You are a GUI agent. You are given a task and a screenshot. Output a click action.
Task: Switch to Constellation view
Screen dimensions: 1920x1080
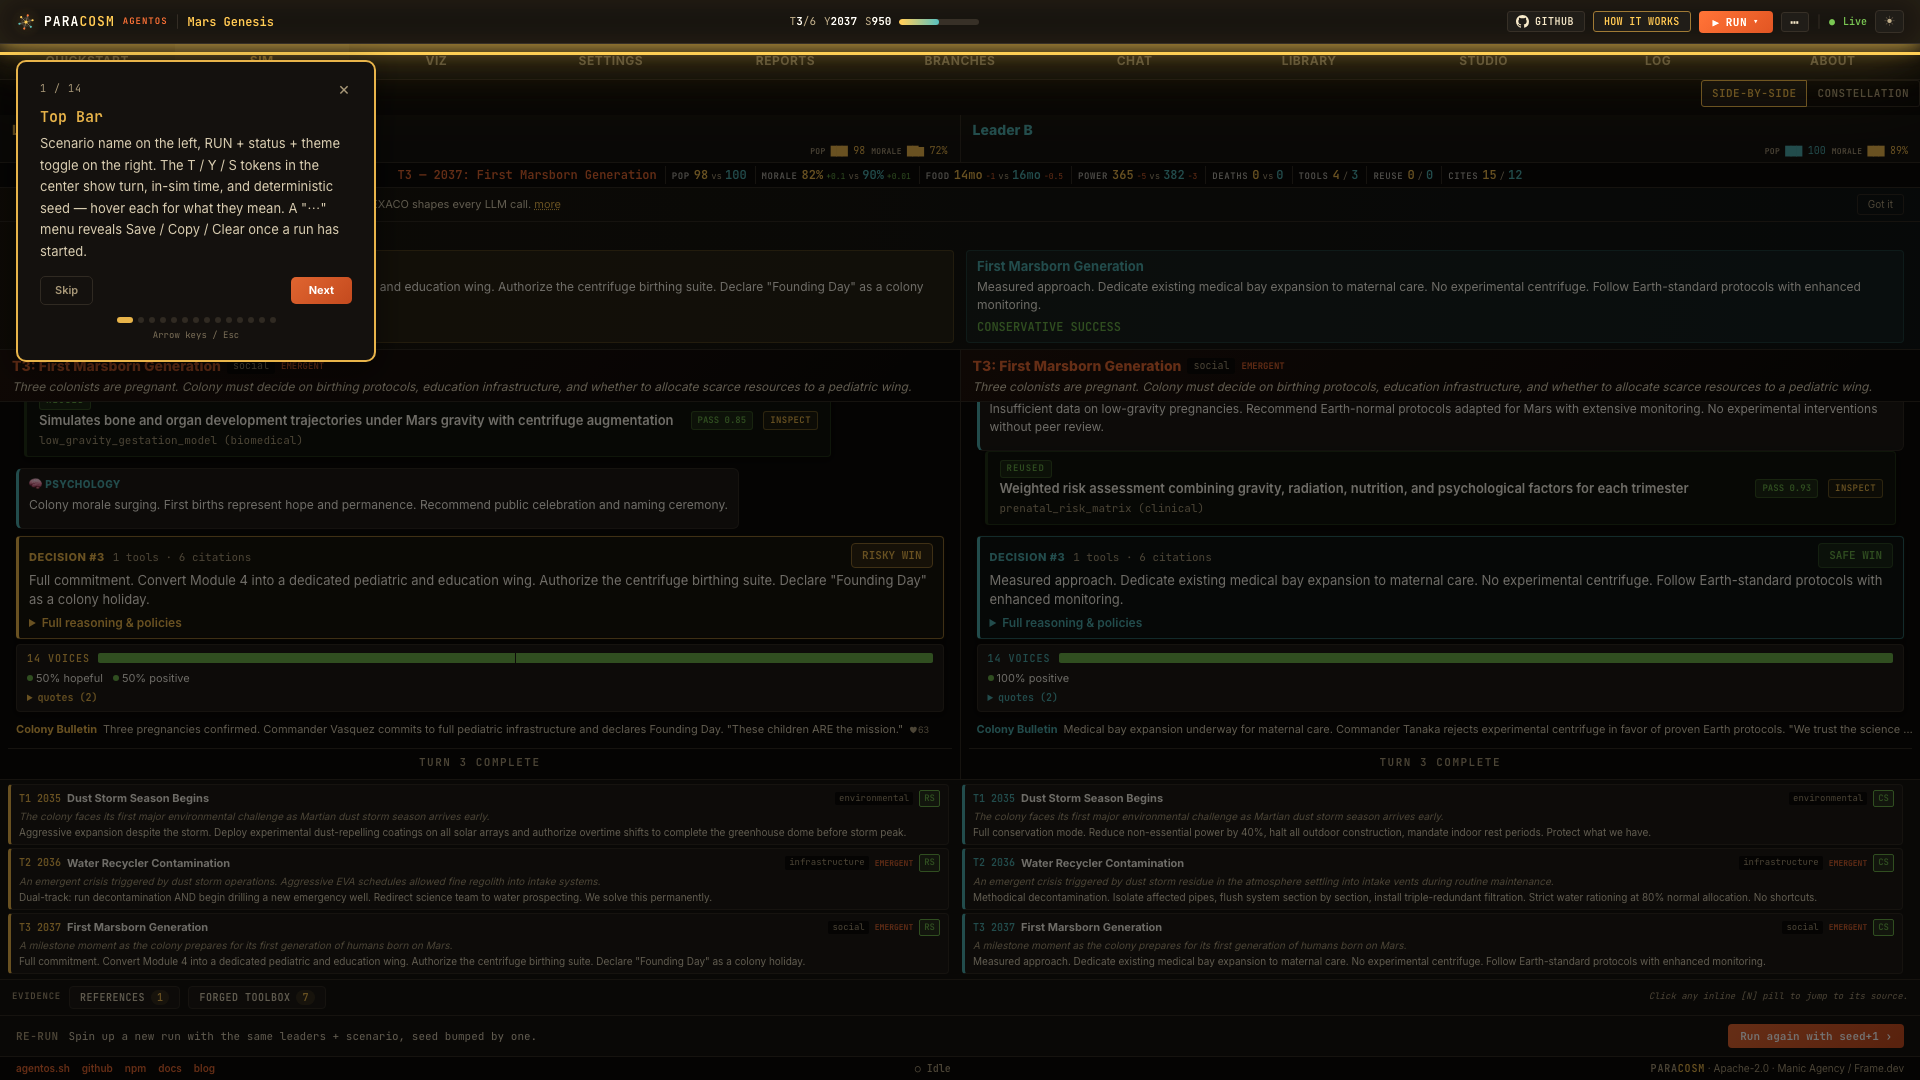click(x=1862, y=94)
